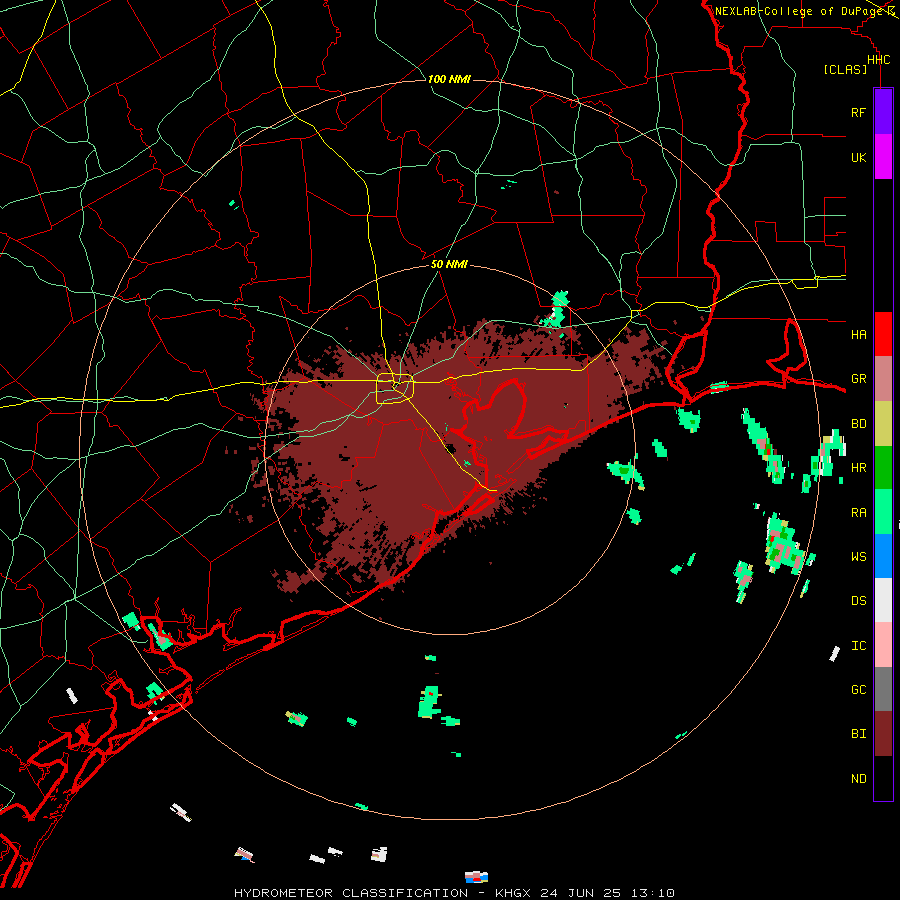
Task: Select the GR dusty pink legend swatch
Action: 883,379
